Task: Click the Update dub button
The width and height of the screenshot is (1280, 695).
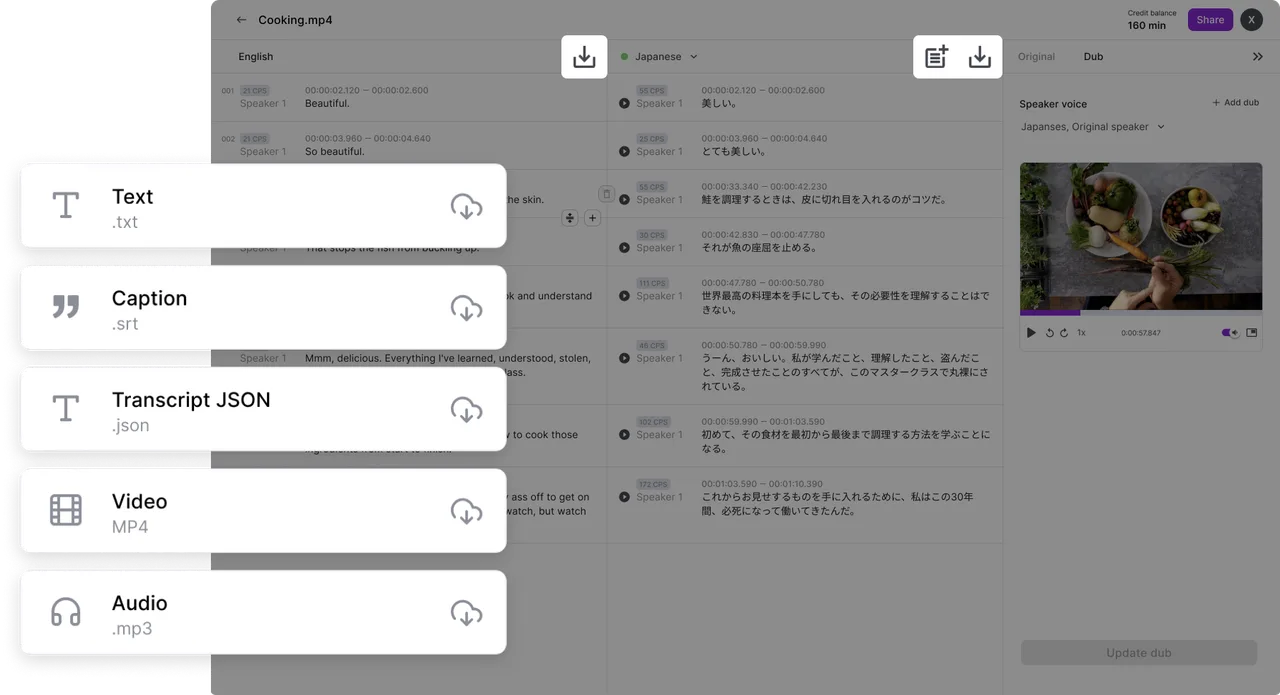Action: 1139,653
